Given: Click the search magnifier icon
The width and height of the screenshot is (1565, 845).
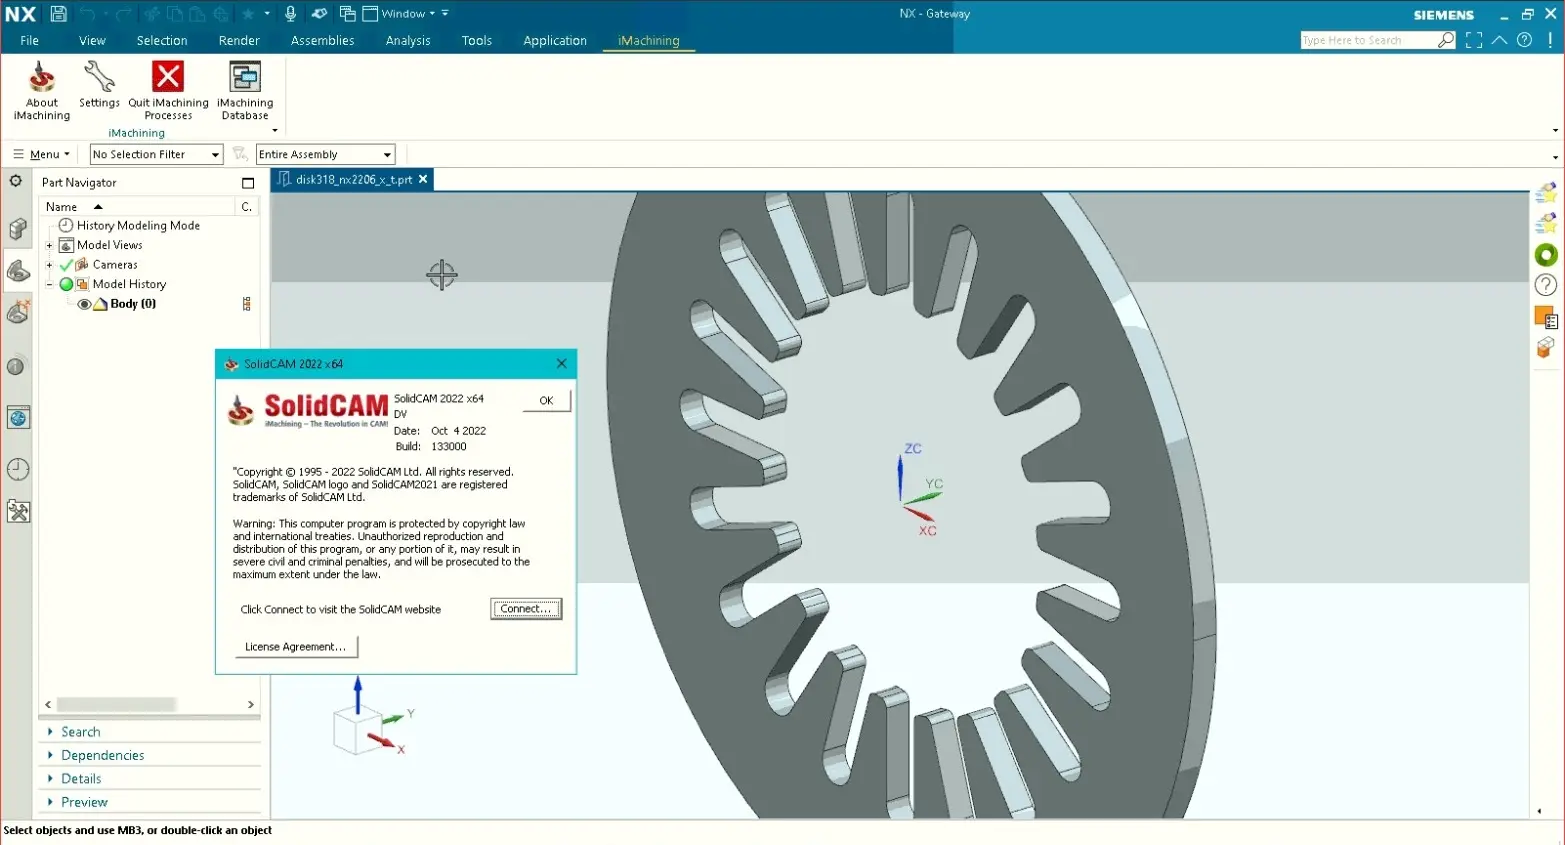Looking at the screenshot, I should point(1446,40).
